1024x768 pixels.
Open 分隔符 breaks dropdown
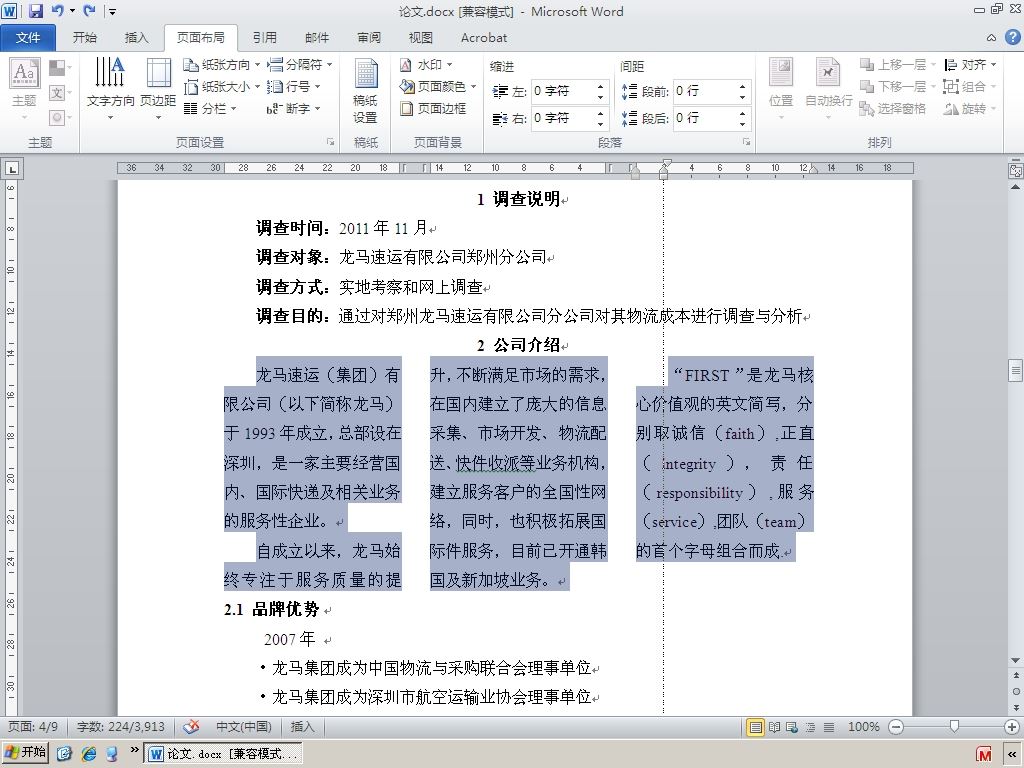[300, 65]
